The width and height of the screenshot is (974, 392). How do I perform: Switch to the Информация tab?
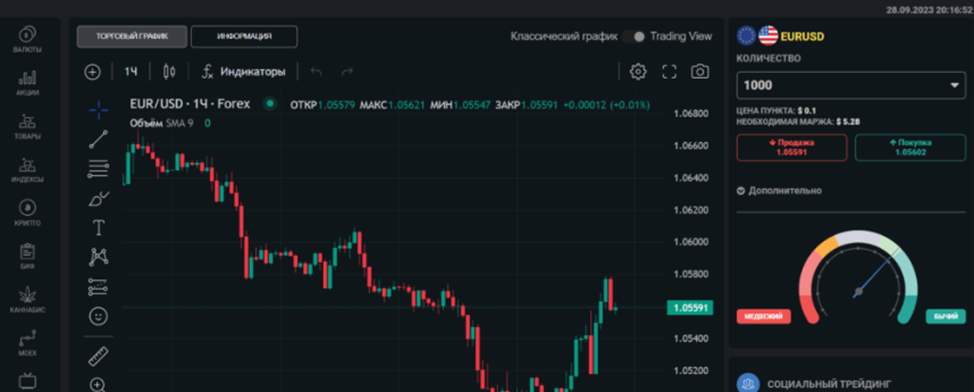[244, 37]
